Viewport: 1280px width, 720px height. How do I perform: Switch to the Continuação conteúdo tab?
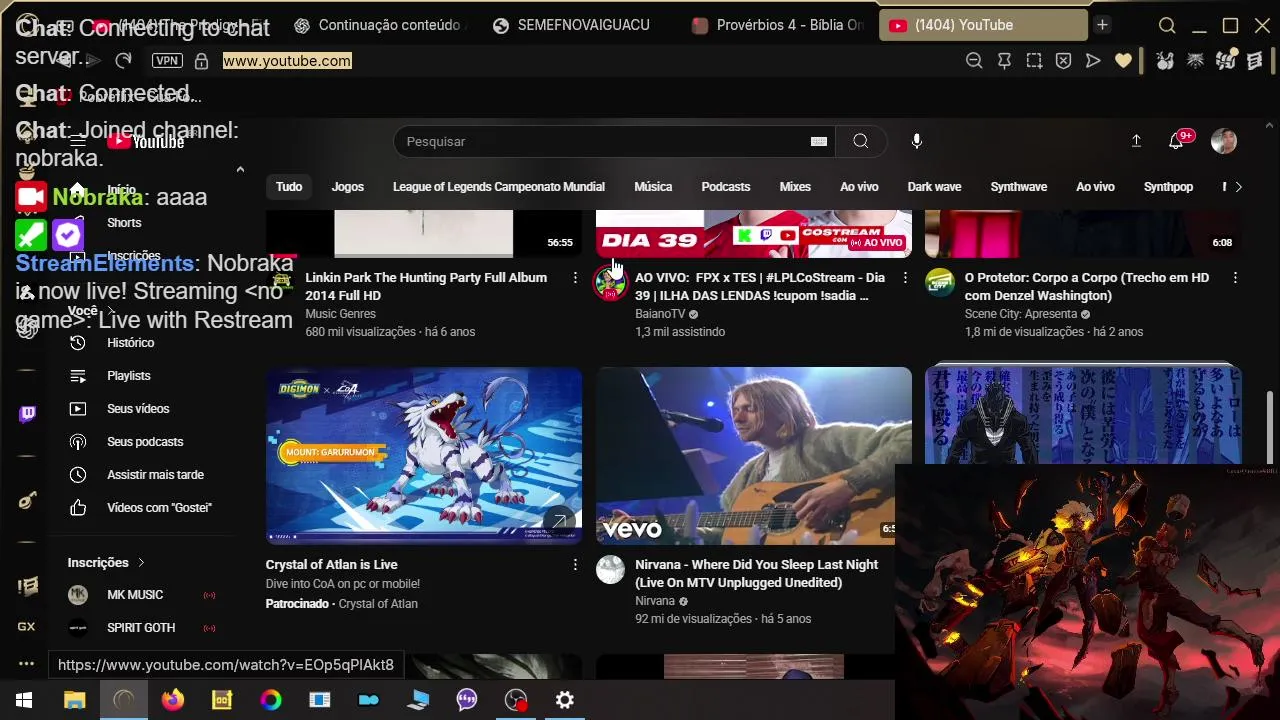378,25
